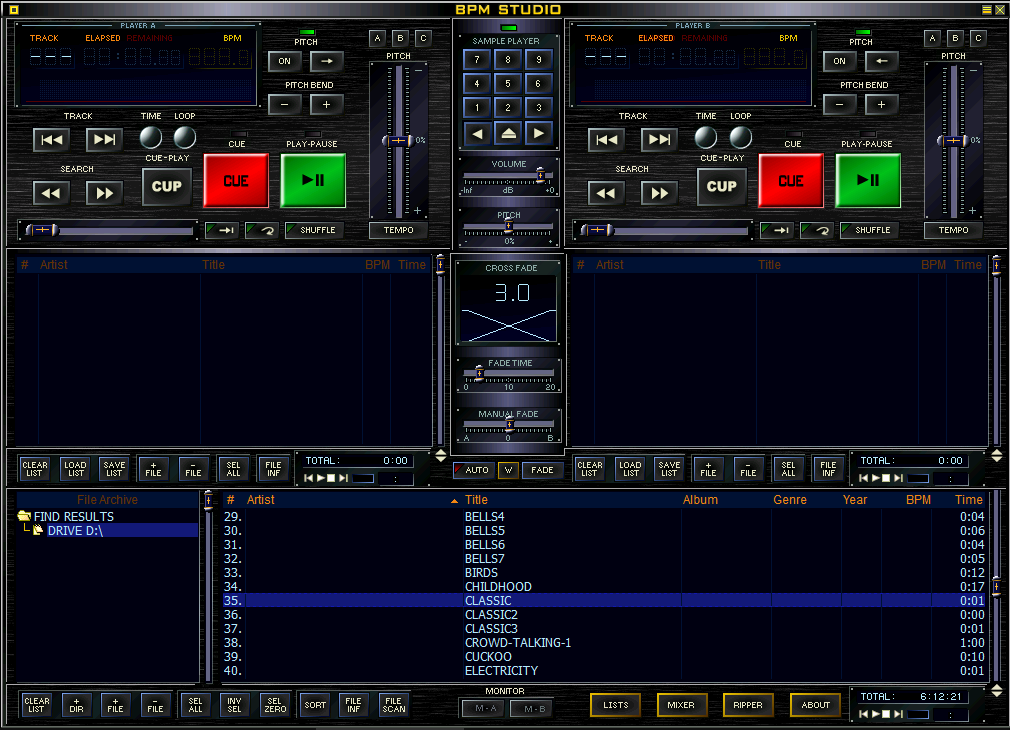Open the ABOUT panel
Viewport: 1010px width, 730px height.
click(x=815, y=705)
